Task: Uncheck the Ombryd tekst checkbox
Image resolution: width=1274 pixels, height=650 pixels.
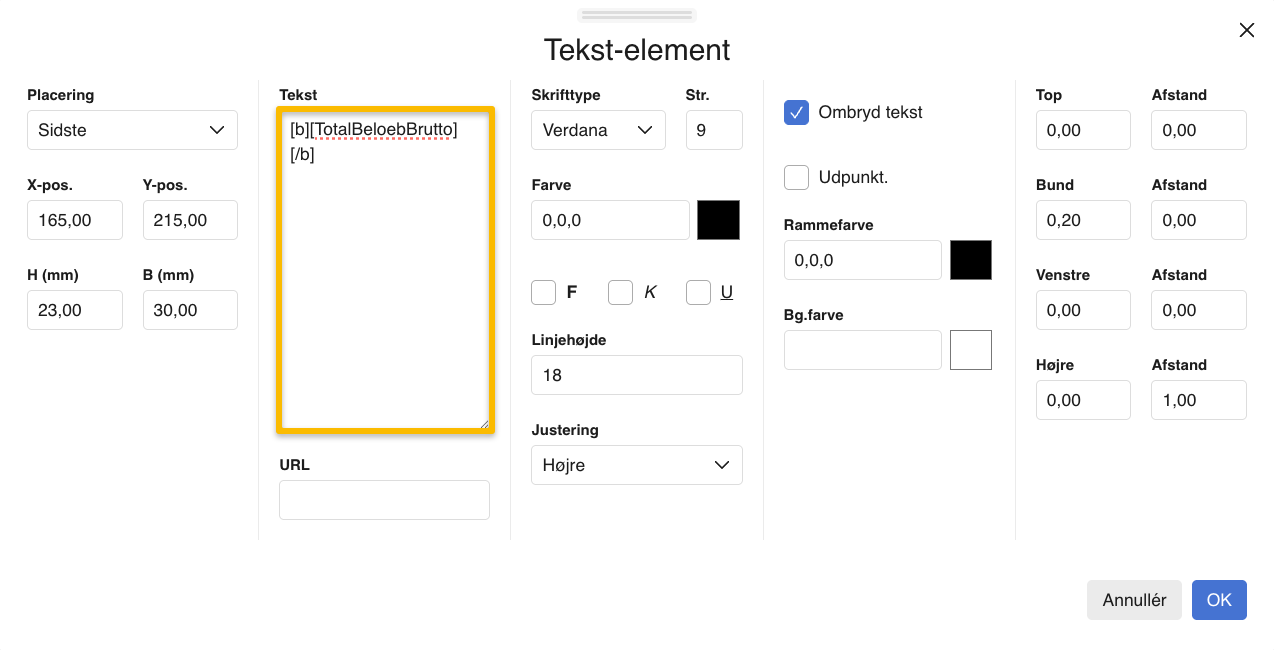Action: click(796, 113)
